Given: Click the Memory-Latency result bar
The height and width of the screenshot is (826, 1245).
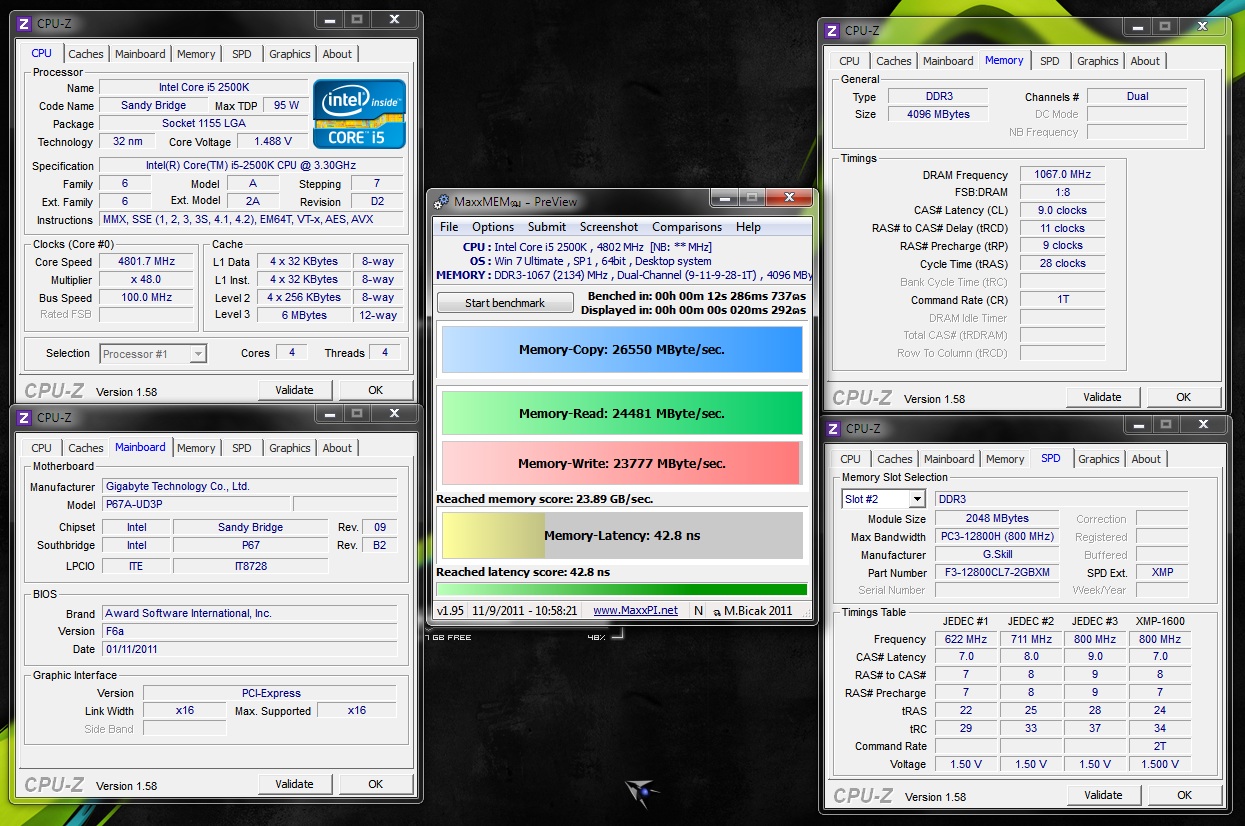Looking at the screenshot, I should [622, 535].
